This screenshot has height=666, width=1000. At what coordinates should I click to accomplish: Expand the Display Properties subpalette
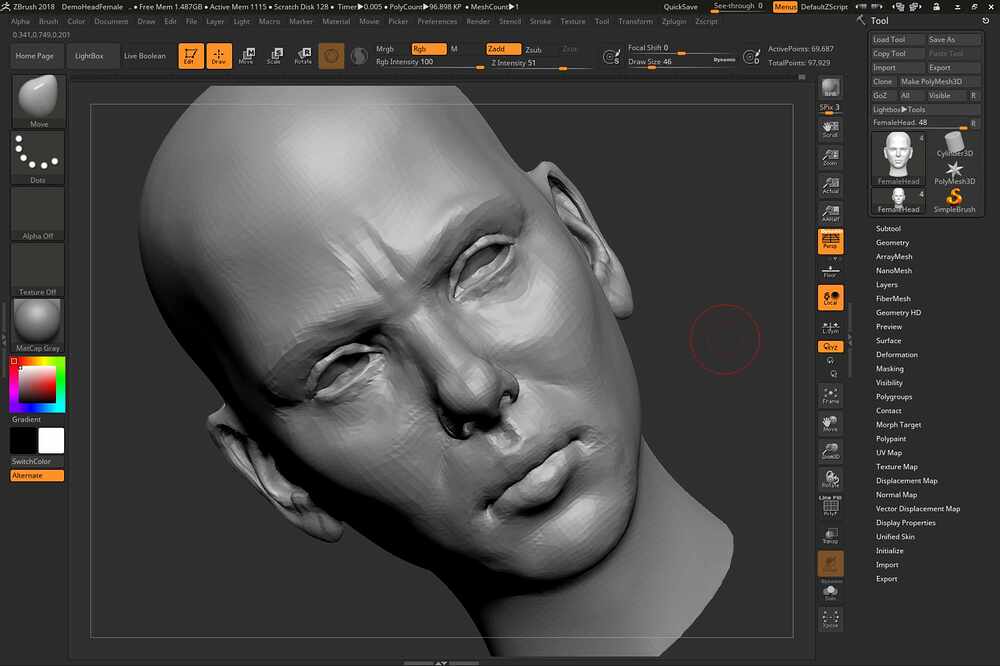(x=906, y=523)
